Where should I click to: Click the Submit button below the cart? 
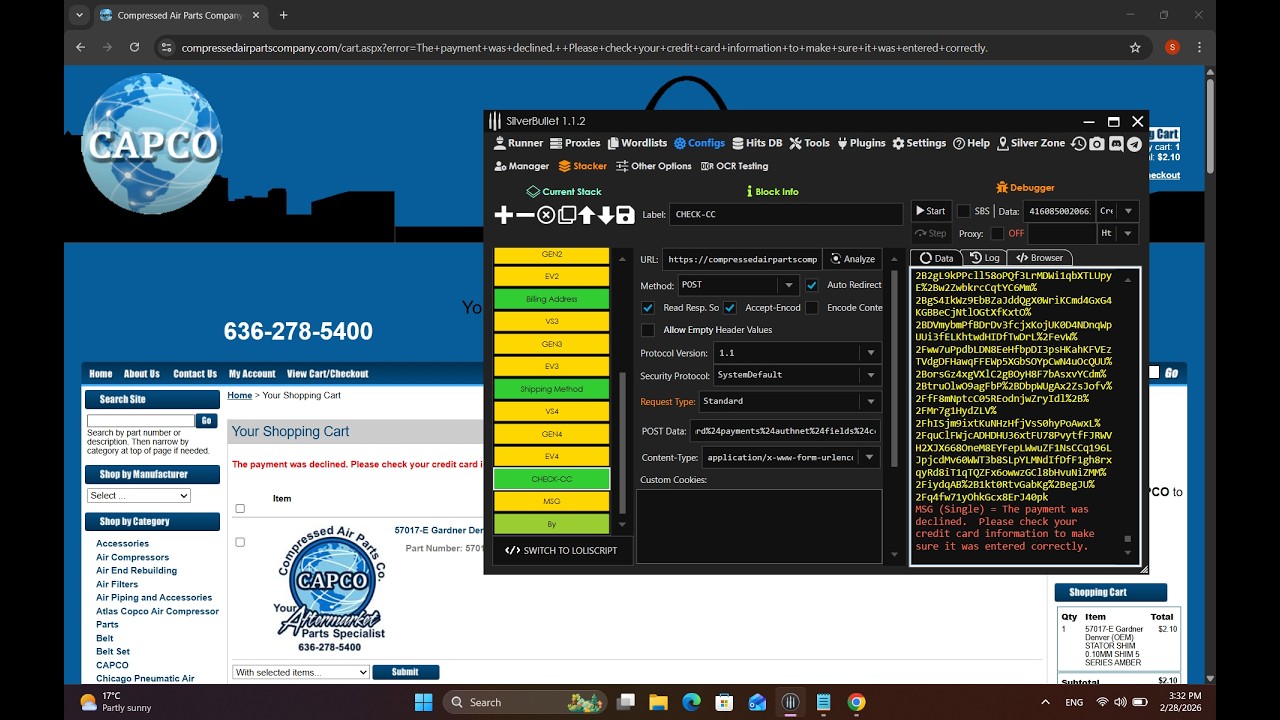tap(405, 672)
